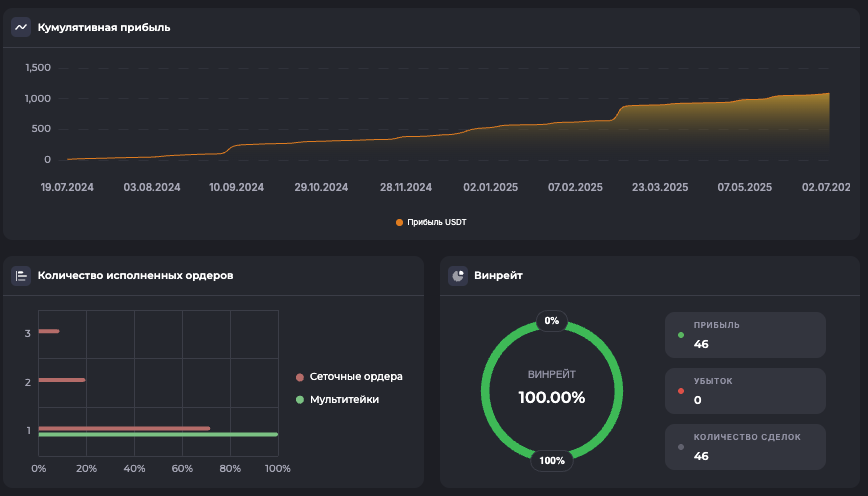
Task: Click the orange Прибыль USDT legend marker
Action: (x=400, y=222)
